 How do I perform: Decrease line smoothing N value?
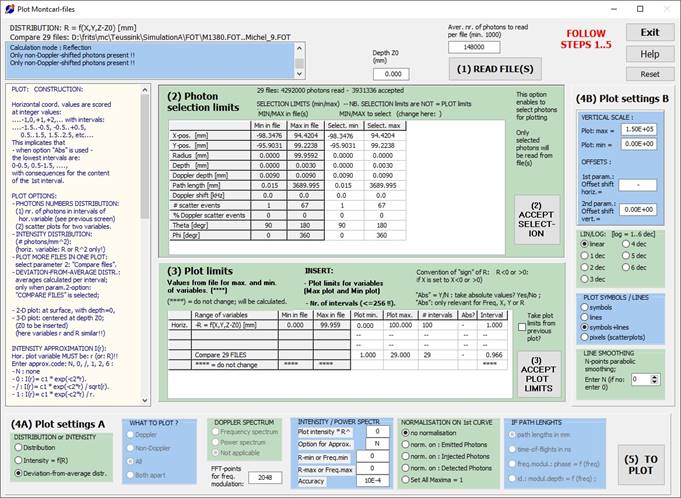[x=655, y=382]
